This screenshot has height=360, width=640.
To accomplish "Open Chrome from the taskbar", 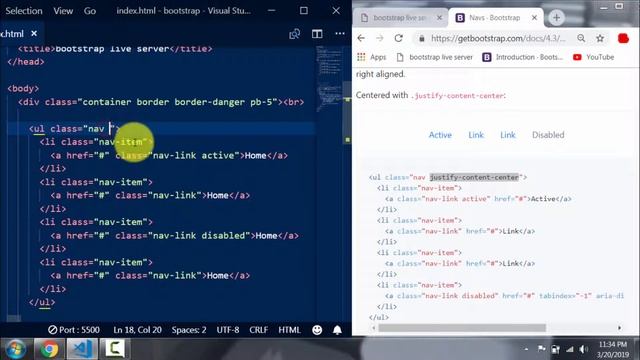I will click(x=49, y=349).
